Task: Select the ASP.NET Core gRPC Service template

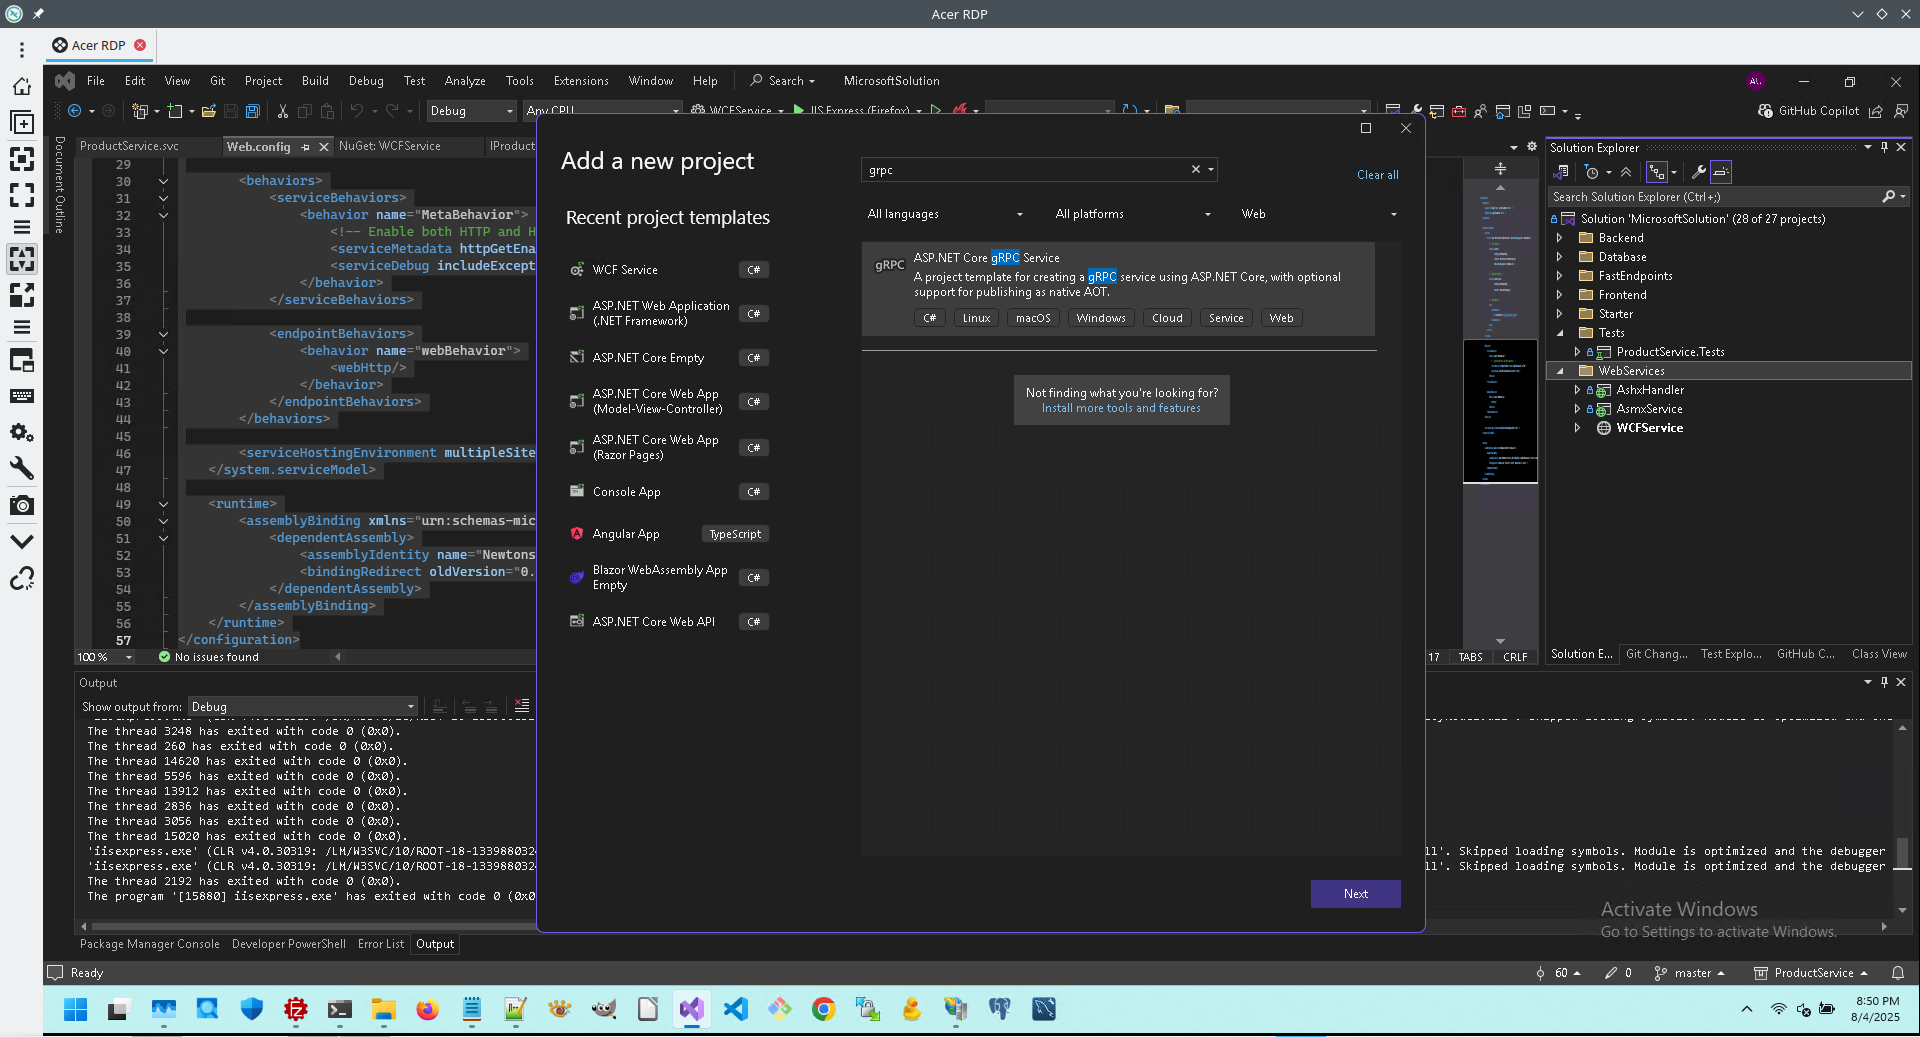Action: coord(1118,288)
